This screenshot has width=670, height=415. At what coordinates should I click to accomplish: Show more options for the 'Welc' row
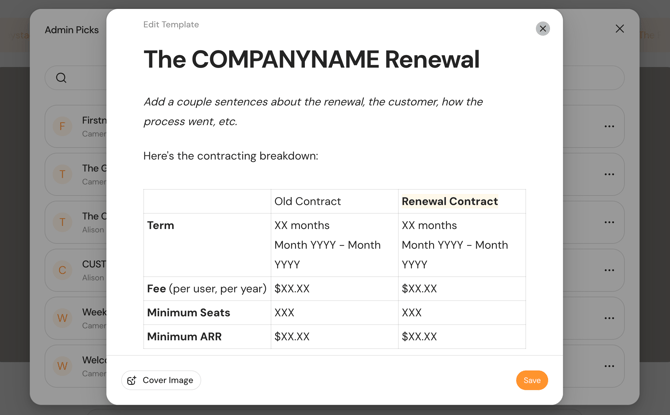[608, 366]
